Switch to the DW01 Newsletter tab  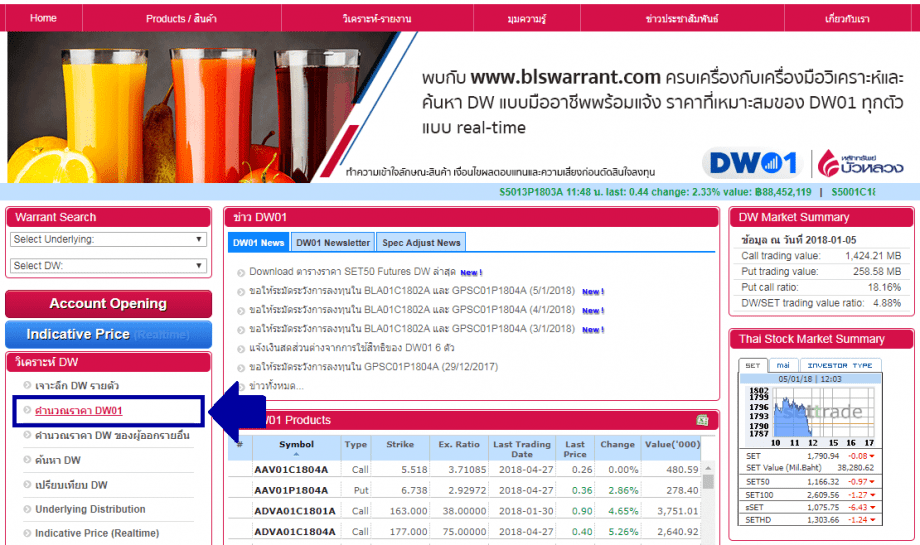pos(333,242)
